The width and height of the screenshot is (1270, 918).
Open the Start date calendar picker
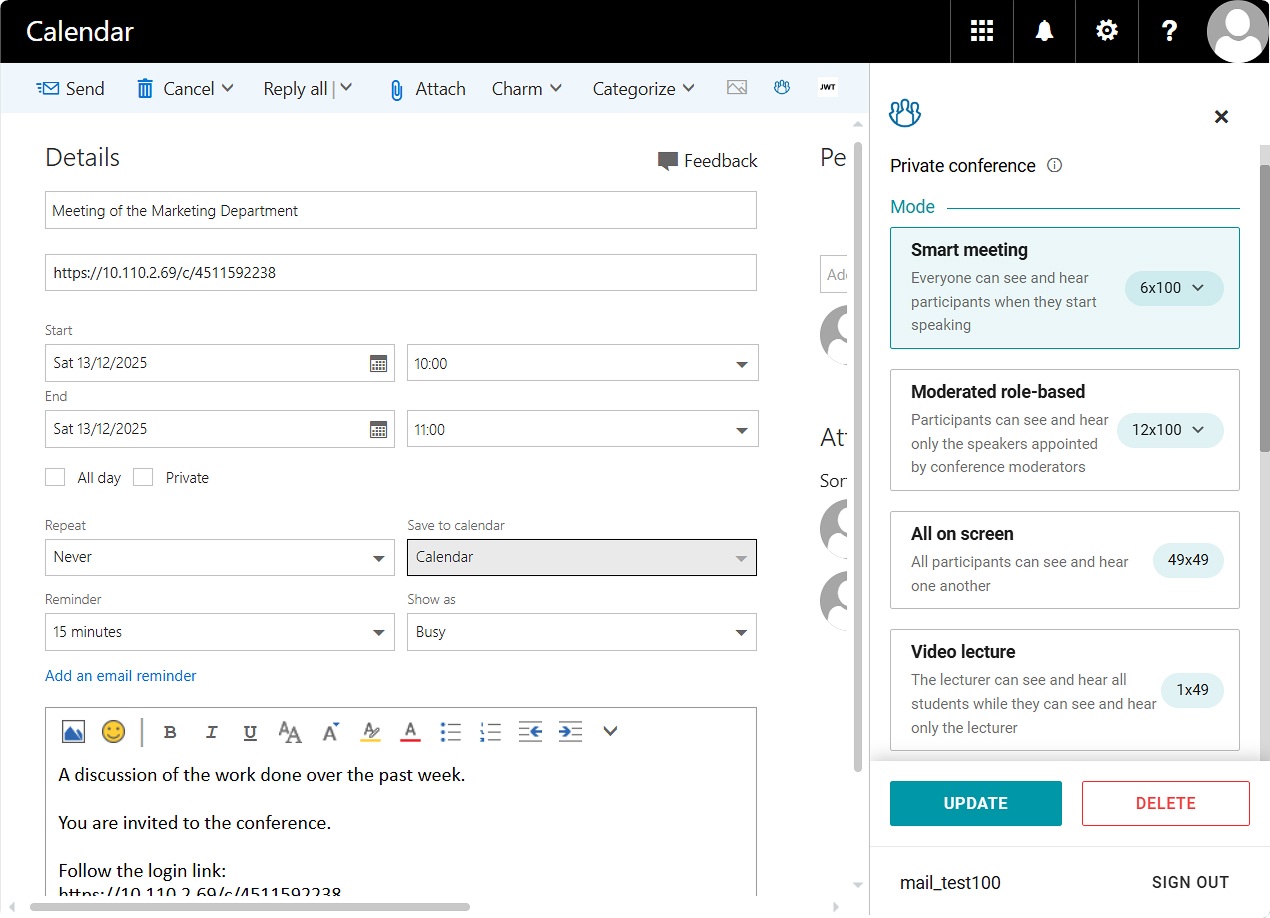coord(378,364)
